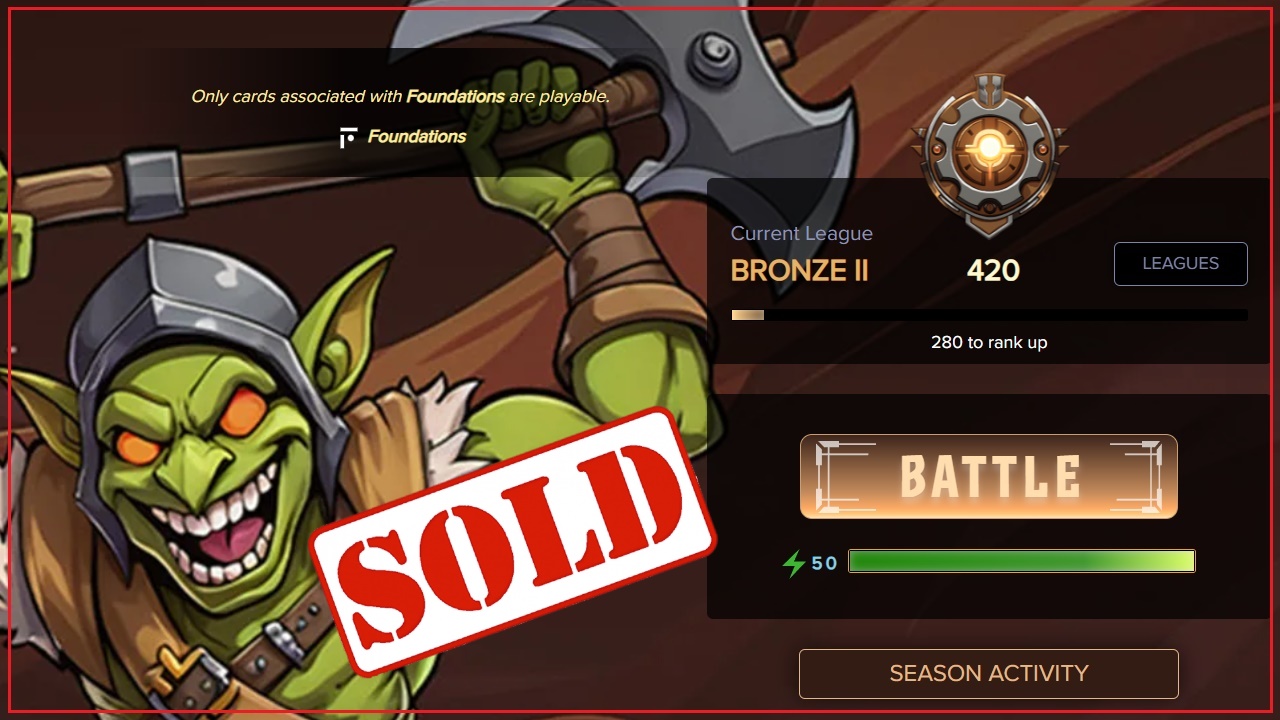
Task: Click the Current League label
Action: [x=802, y=233]
